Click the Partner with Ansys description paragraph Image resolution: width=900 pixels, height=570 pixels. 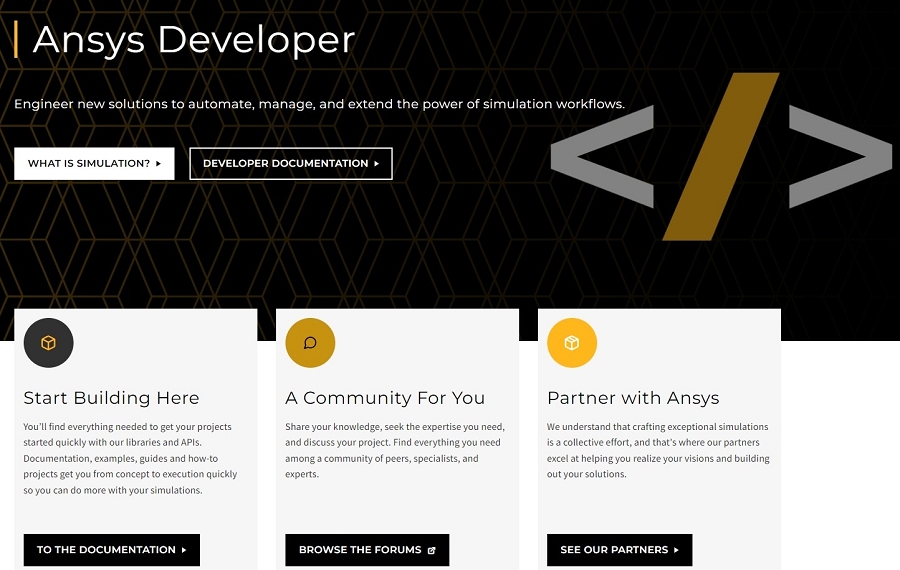coord(658,450)
